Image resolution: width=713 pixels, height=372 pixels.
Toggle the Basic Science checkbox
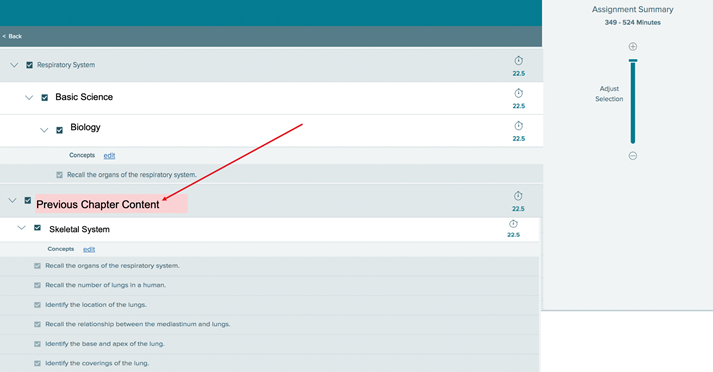[45, 98]
